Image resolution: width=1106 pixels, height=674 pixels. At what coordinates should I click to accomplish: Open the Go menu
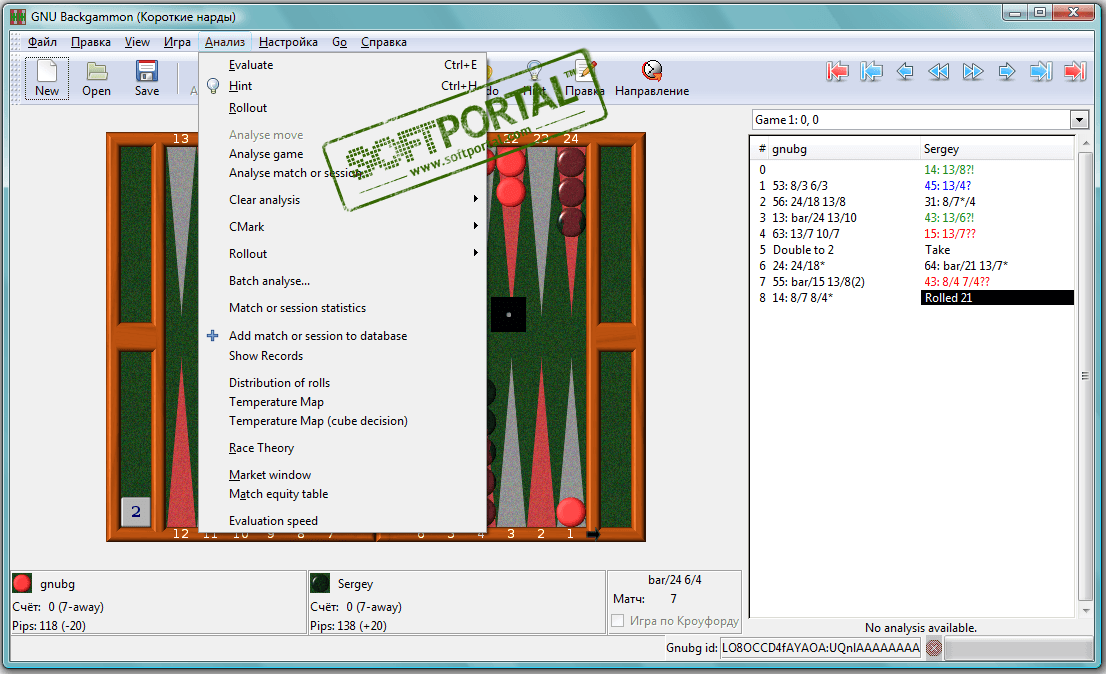339,42
